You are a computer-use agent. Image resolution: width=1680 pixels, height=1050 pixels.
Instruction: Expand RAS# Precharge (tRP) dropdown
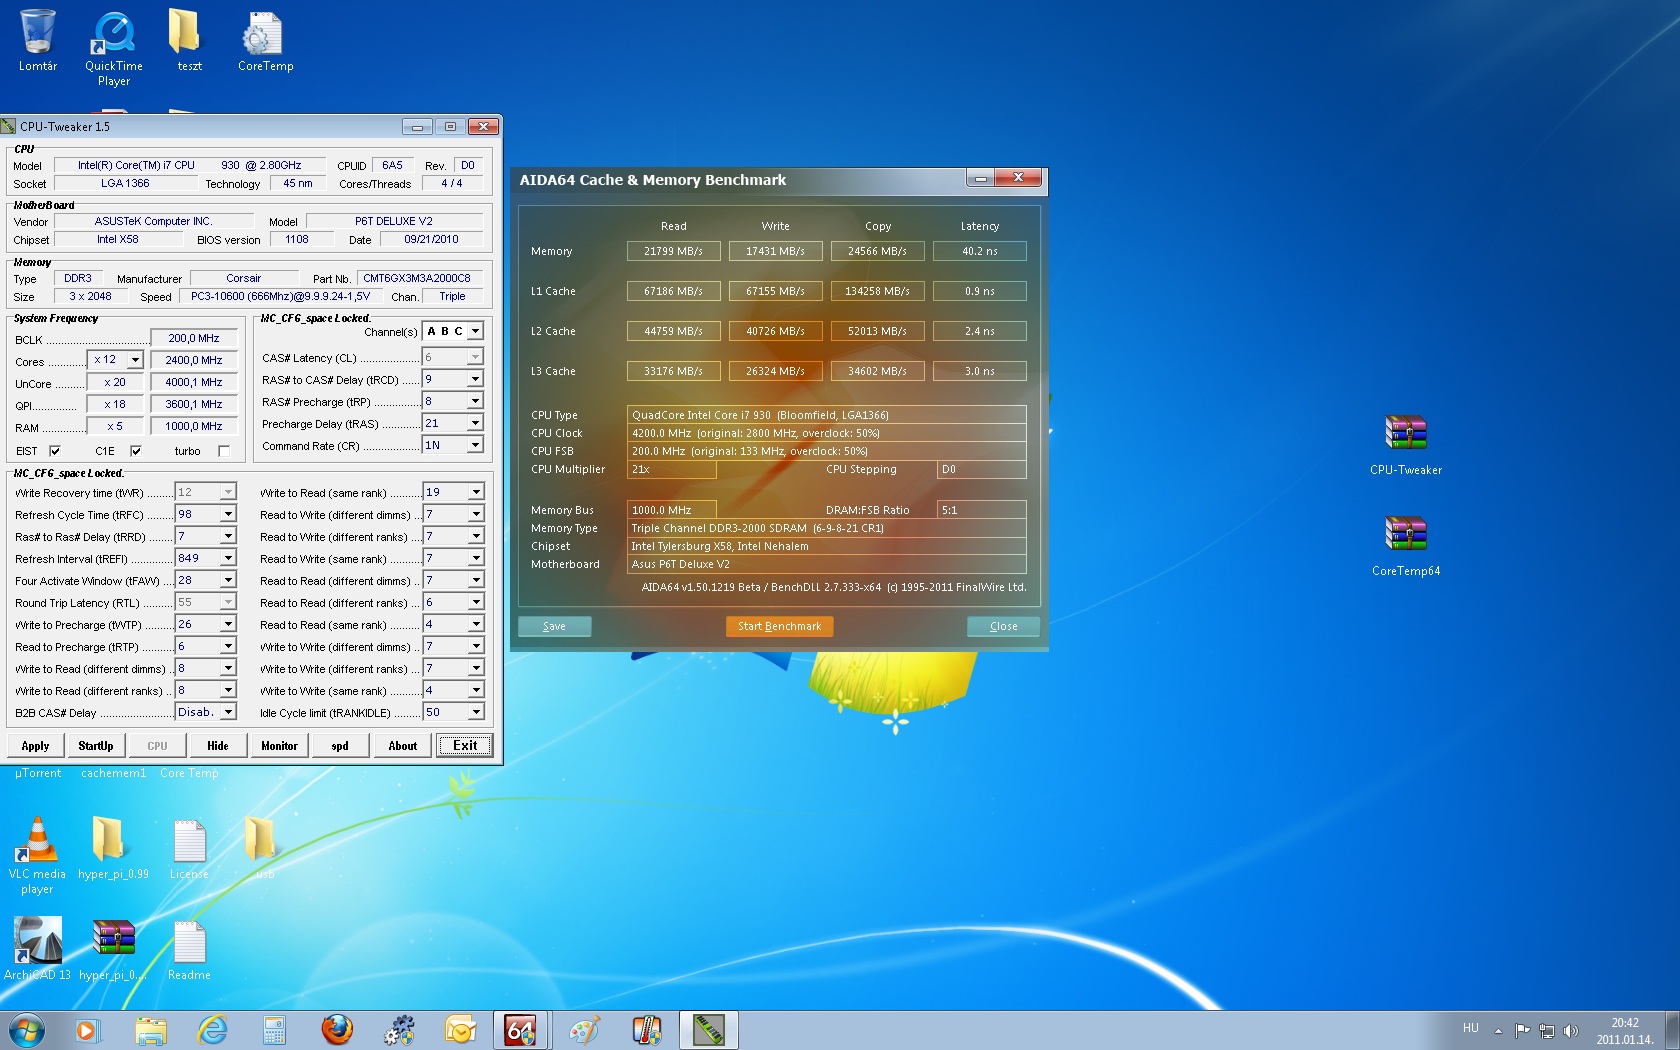click(475, 401)
